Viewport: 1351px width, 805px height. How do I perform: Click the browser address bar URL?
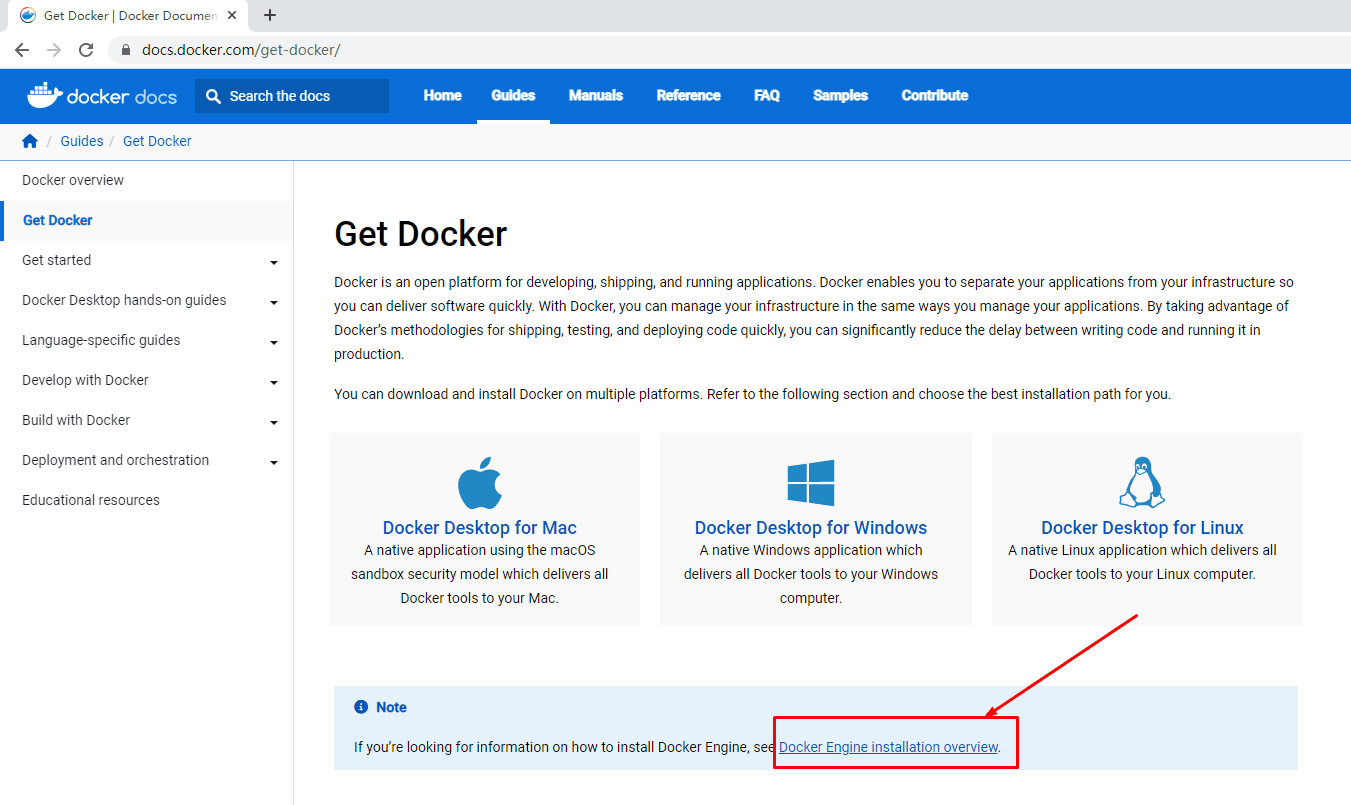(x=241, y=50)
